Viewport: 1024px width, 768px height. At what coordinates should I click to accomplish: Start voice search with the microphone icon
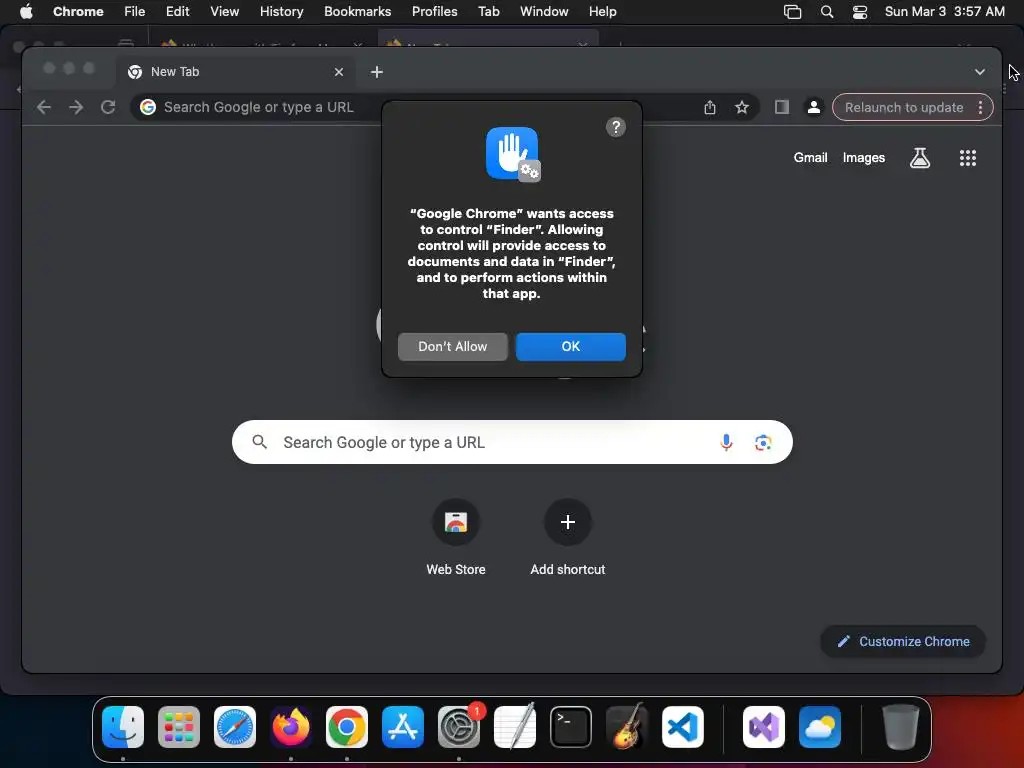click(726, 442)
